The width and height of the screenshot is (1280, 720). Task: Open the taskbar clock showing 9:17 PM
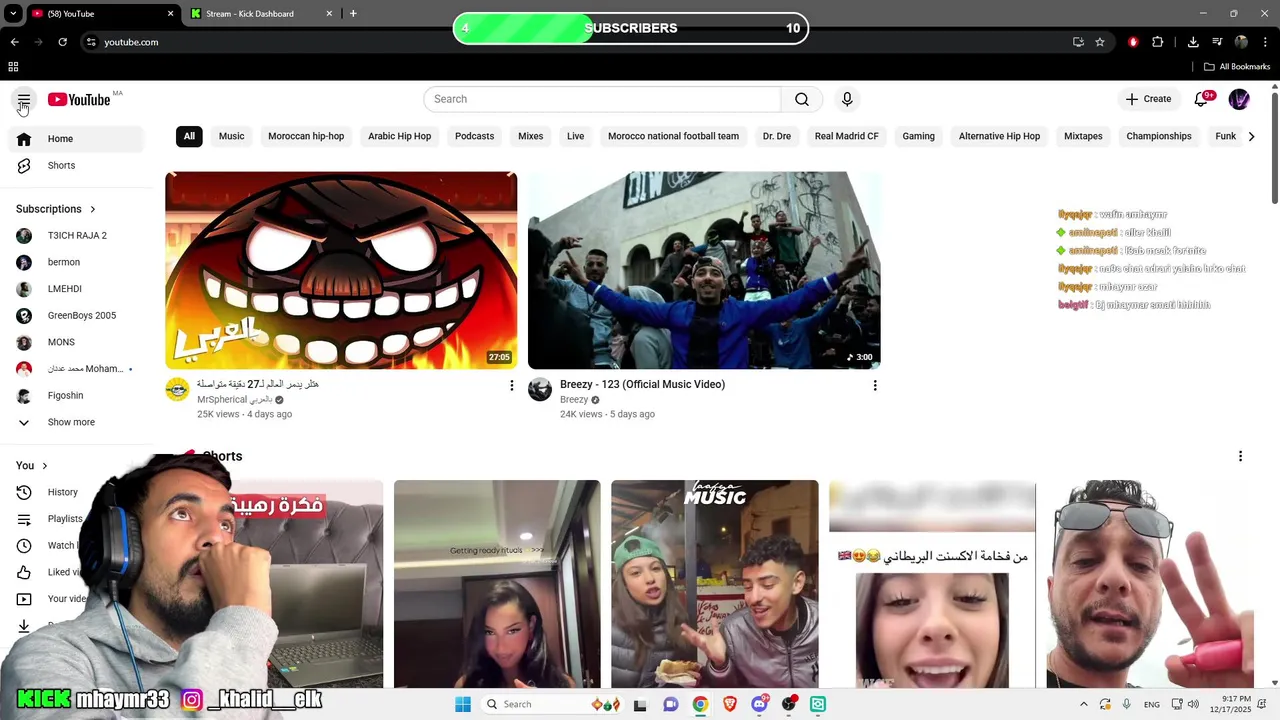pyautogui.click(x=1236, y=704)
